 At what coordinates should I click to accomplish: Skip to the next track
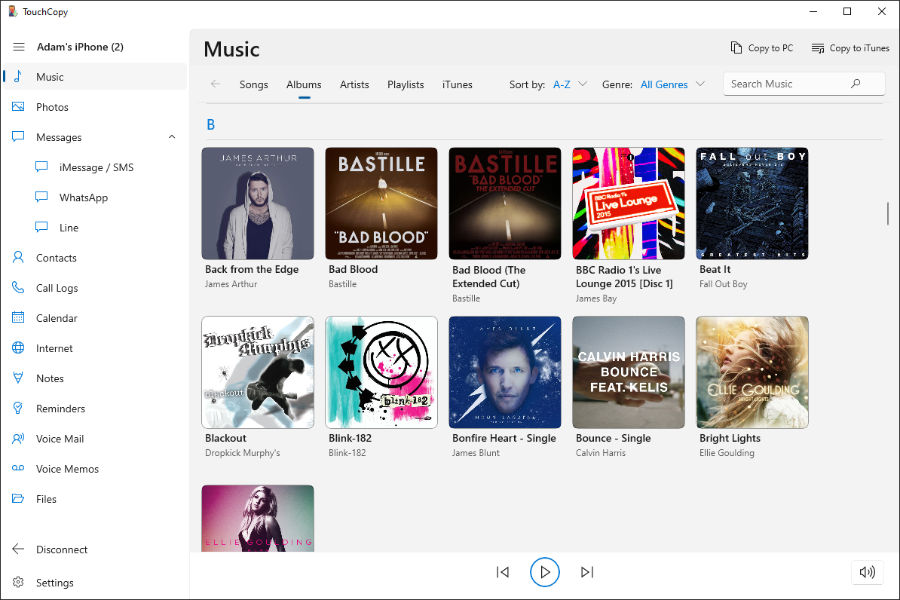[587, 572]
